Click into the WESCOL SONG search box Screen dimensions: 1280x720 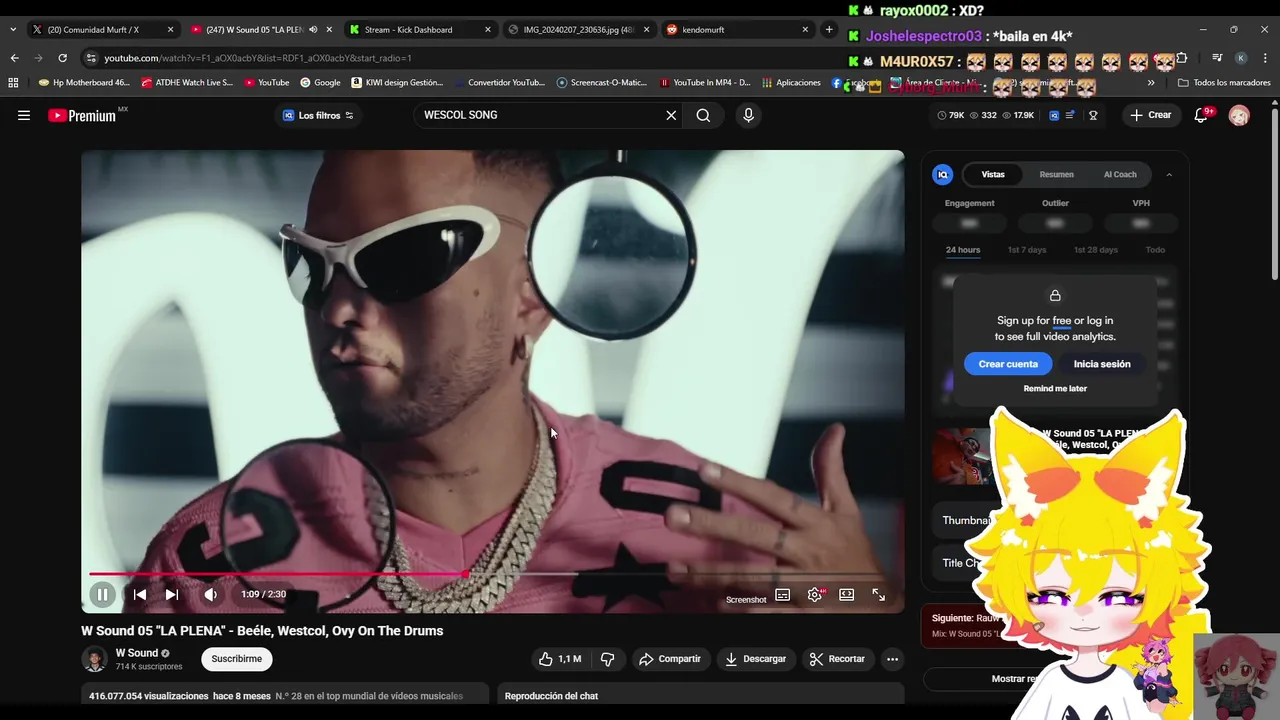click(540, 115)
